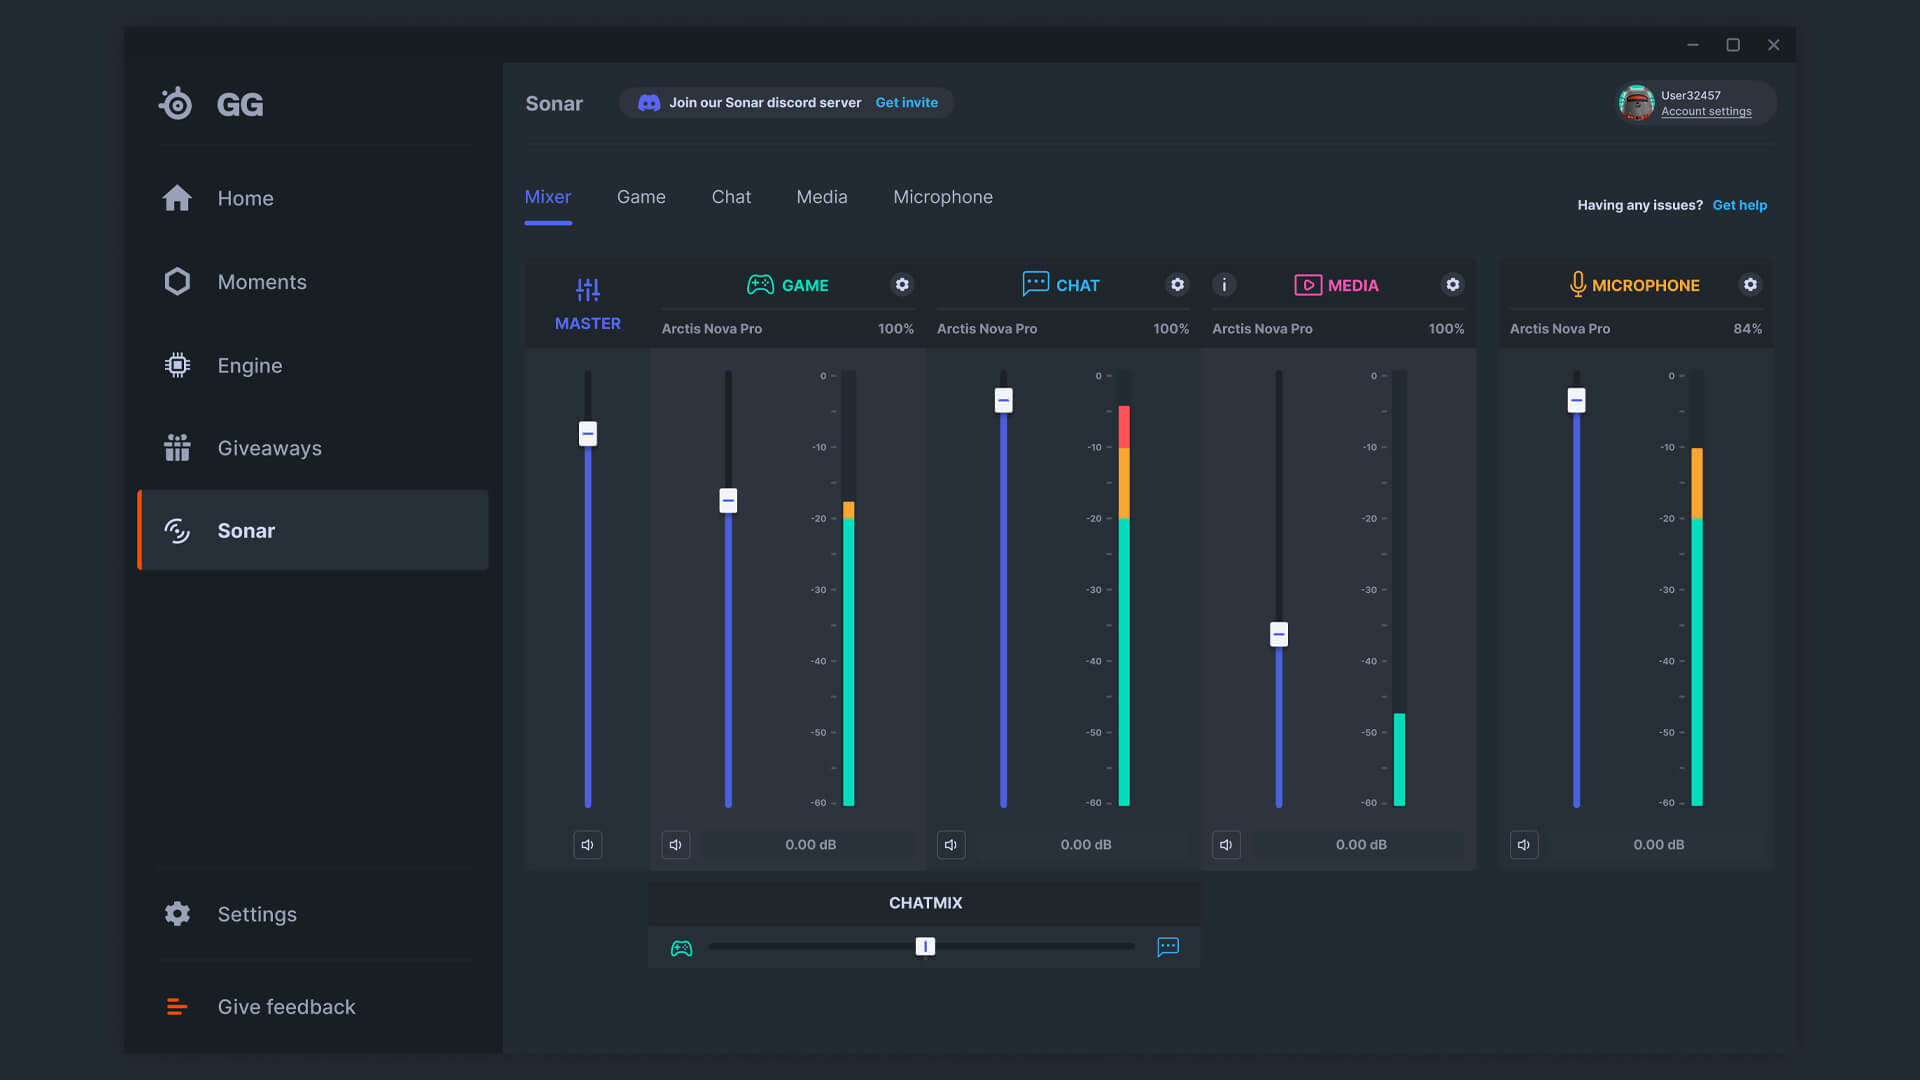
Task: Click the ChatMix slider handle
Action: click(x=925, y=946)
